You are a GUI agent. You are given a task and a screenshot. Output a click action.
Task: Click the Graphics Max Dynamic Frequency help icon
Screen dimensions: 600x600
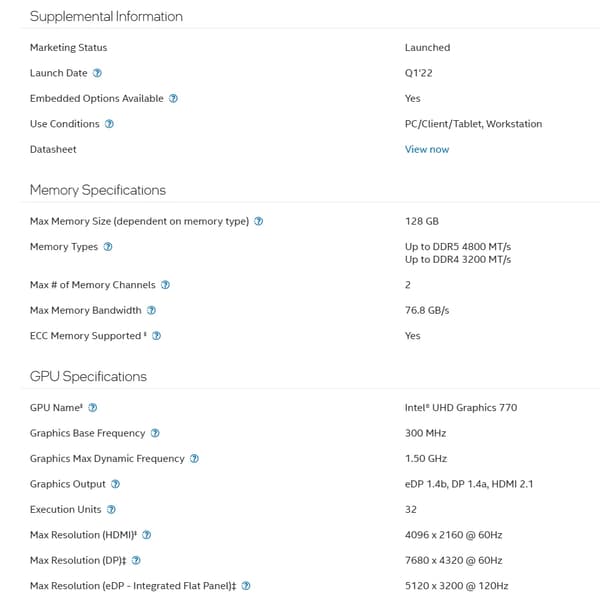click(194, 459)
